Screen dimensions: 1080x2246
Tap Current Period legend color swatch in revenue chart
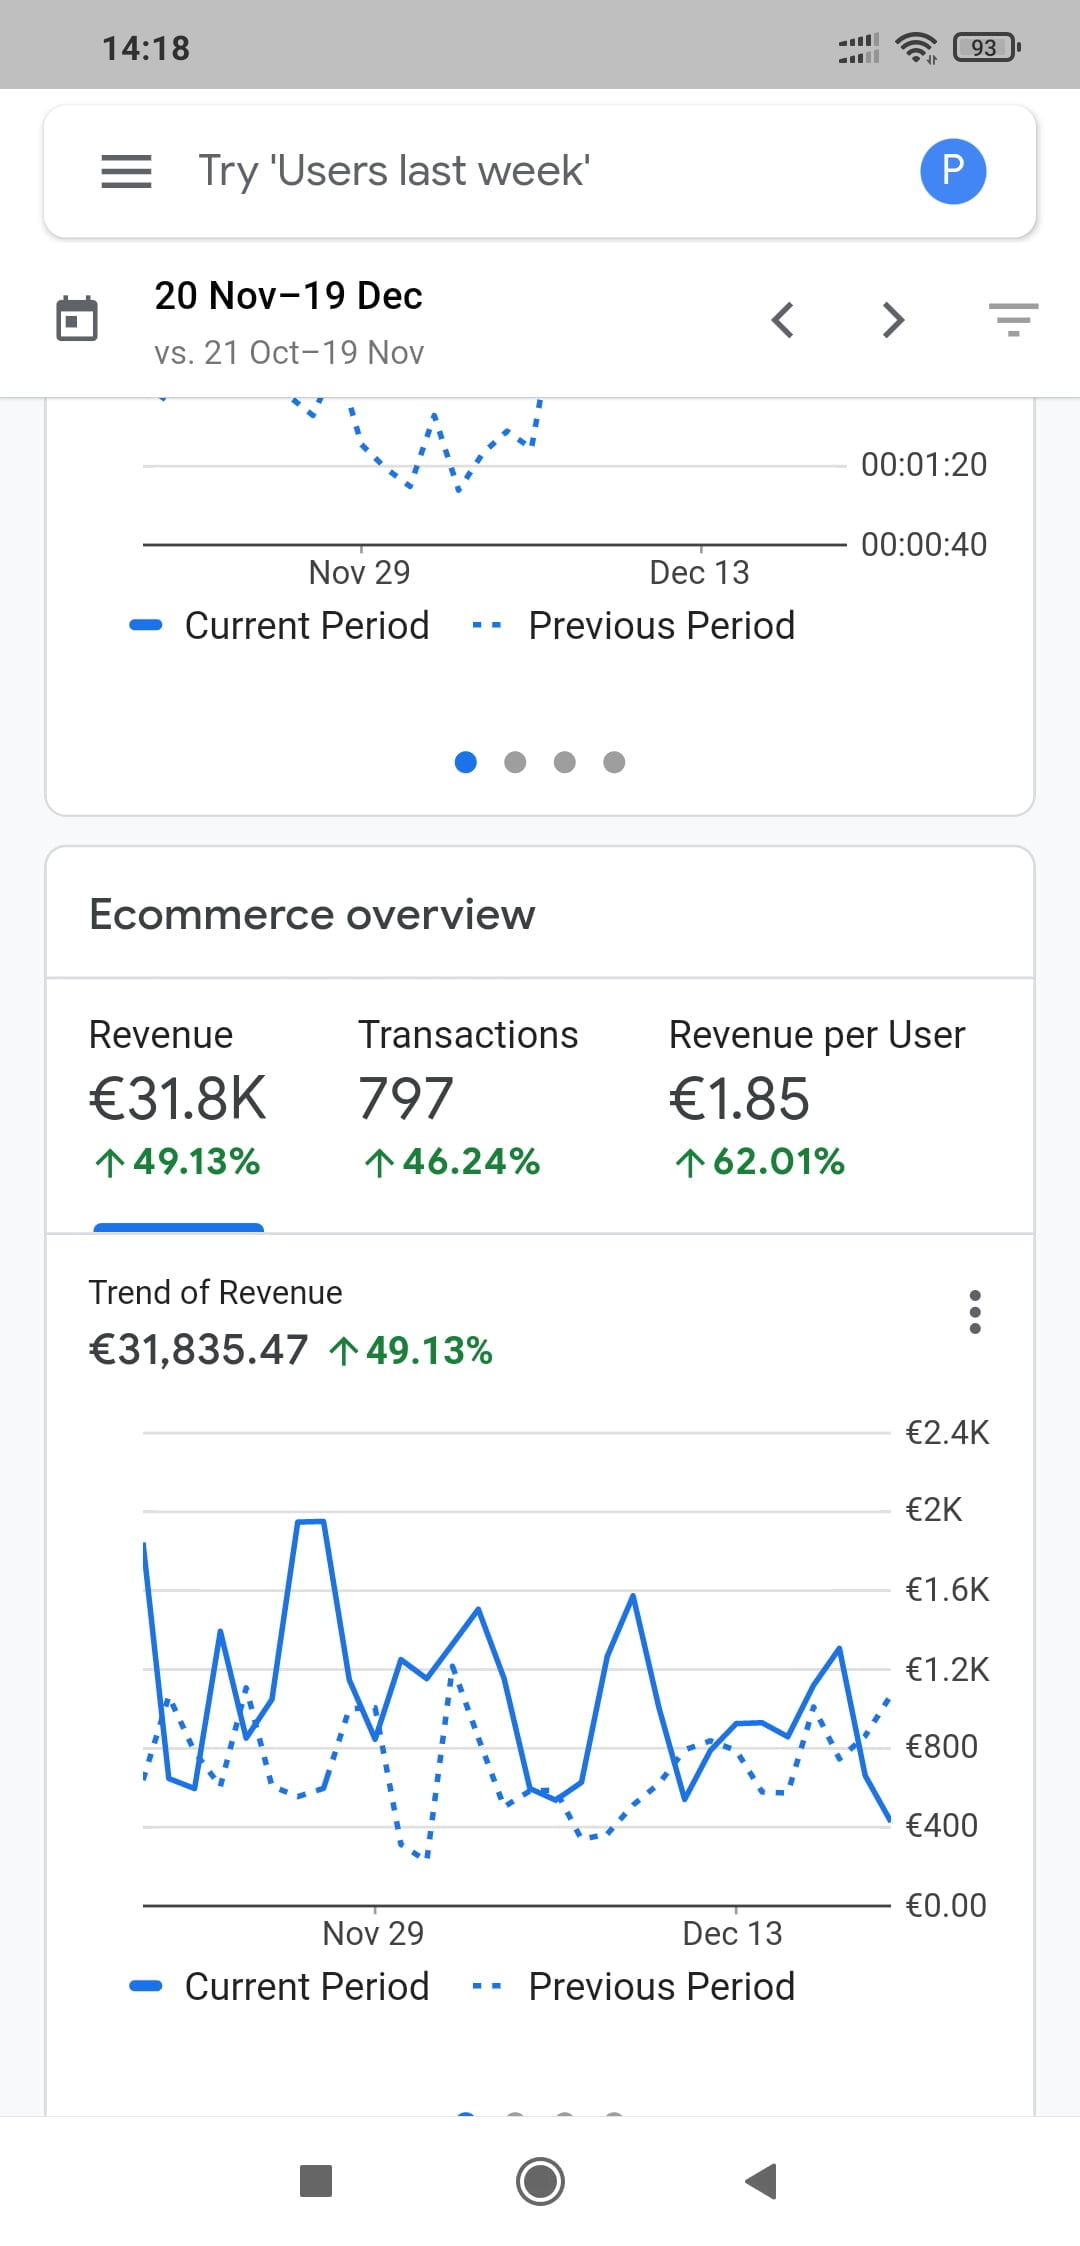coord(146,1986)
